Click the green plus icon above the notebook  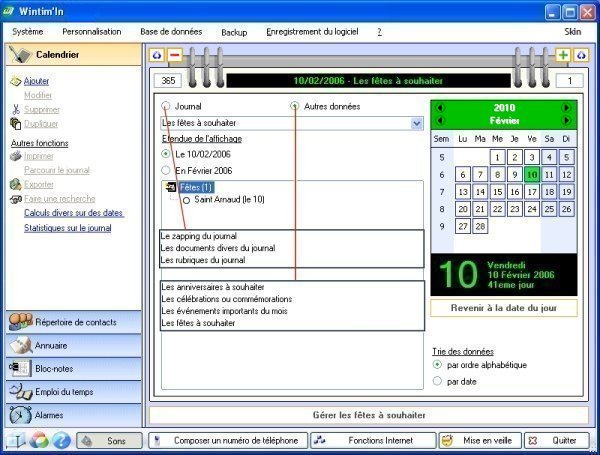click(x=563, y=55)
